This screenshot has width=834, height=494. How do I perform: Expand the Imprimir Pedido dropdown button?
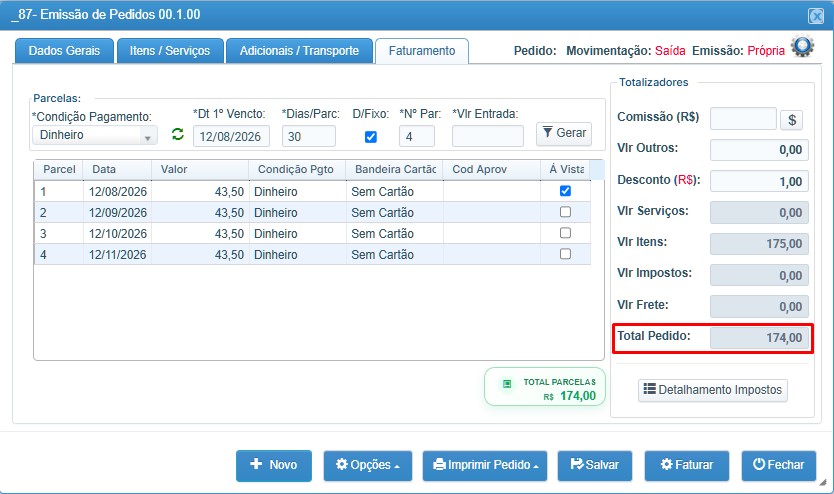485,465
